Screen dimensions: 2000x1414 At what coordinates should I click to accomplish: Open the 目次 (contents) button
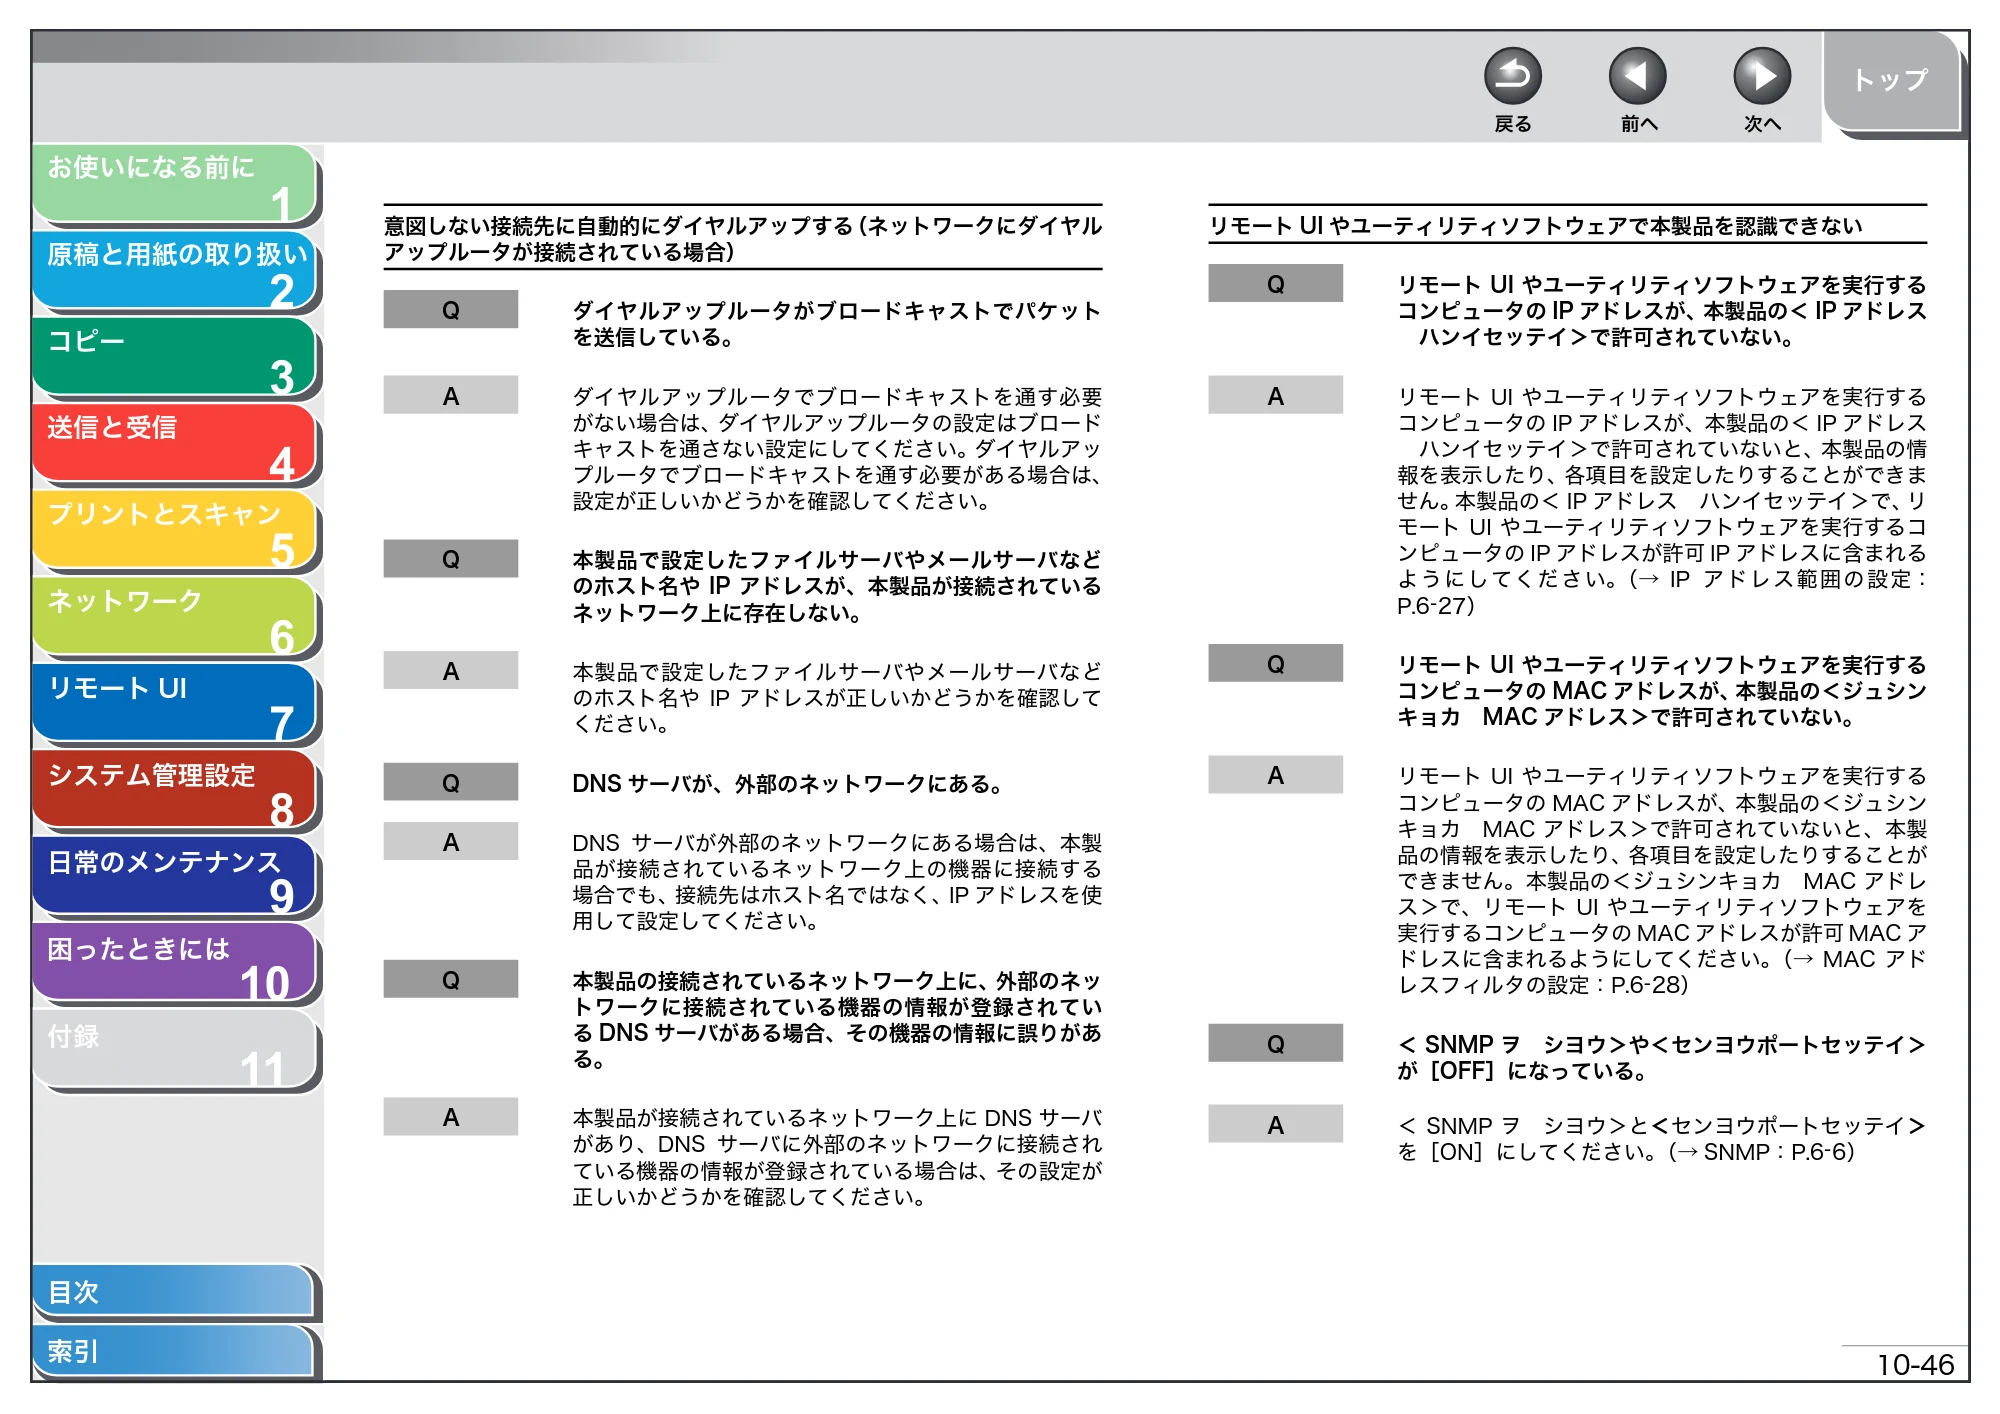pyautogui.click(x=174, y=1291)
